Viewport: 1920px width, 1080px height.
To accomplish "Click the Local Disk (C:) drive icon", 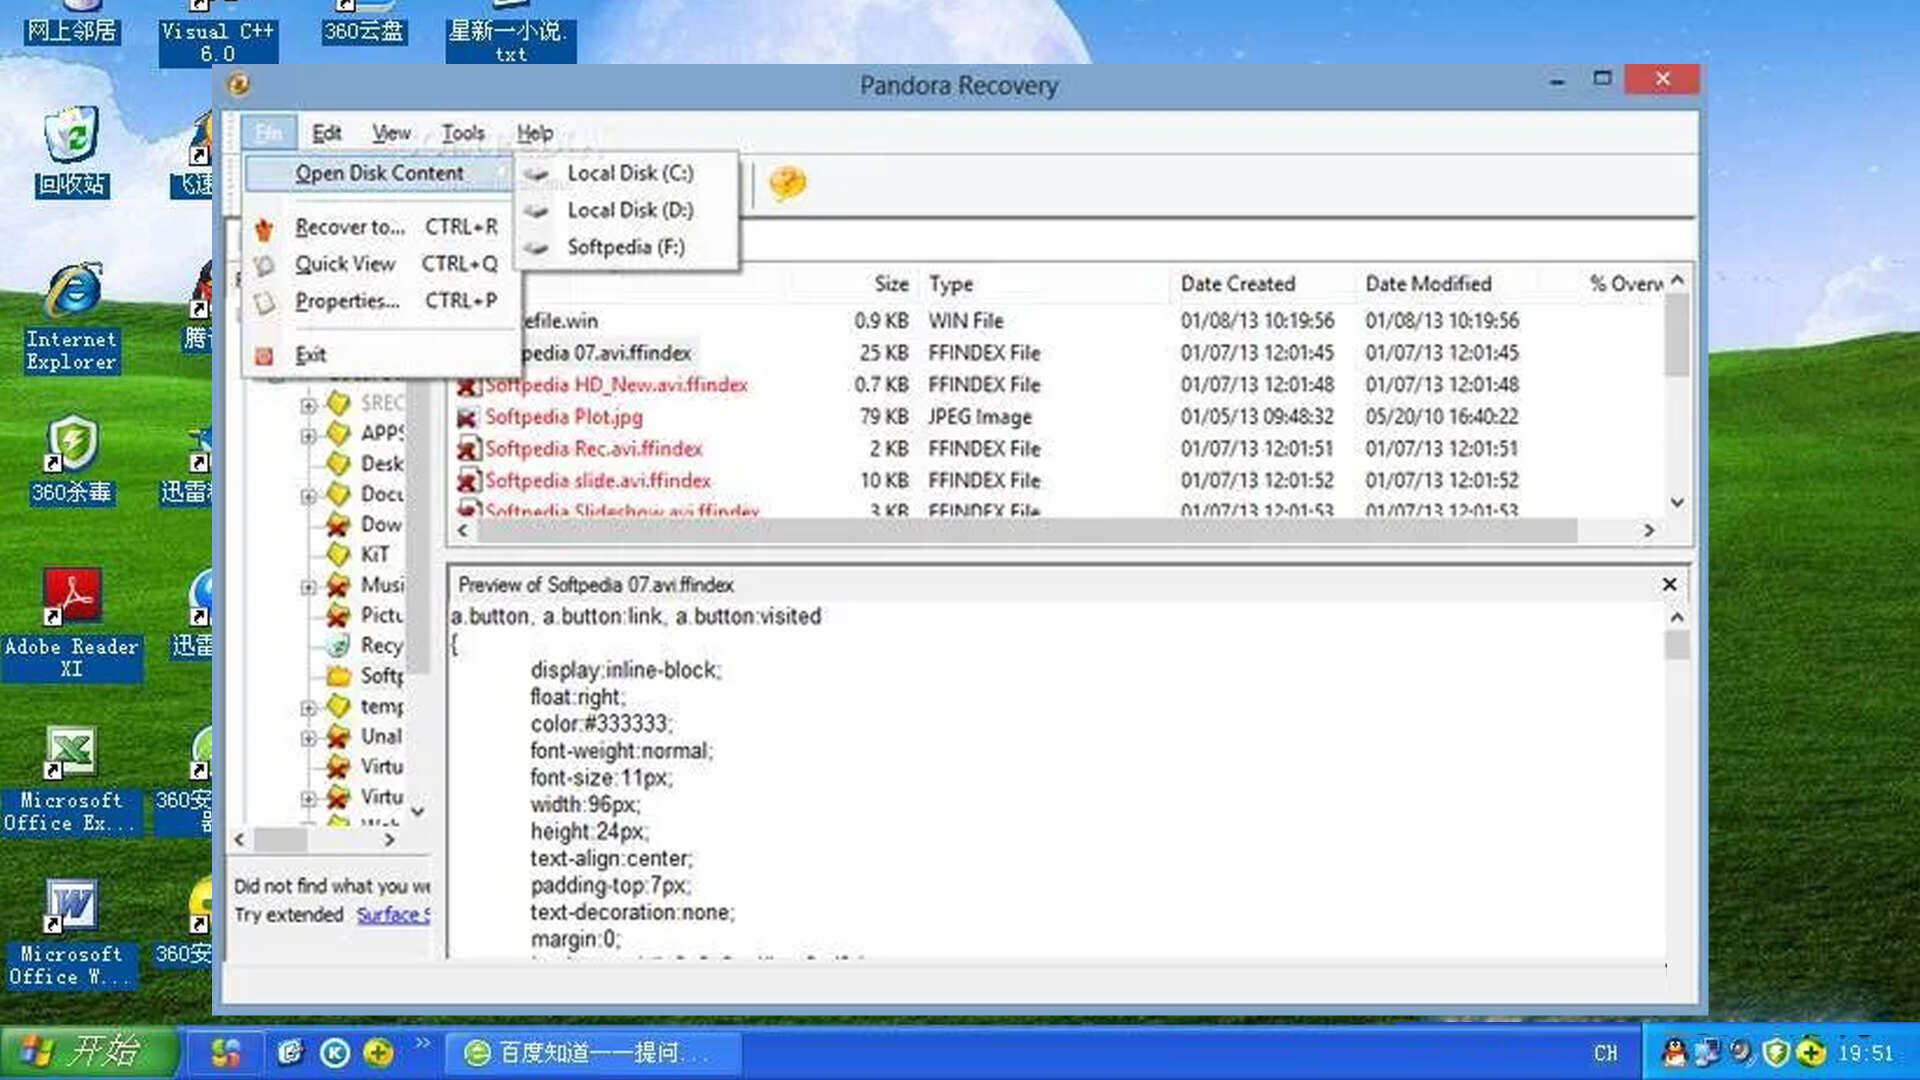I will click(x=537, y=174).
